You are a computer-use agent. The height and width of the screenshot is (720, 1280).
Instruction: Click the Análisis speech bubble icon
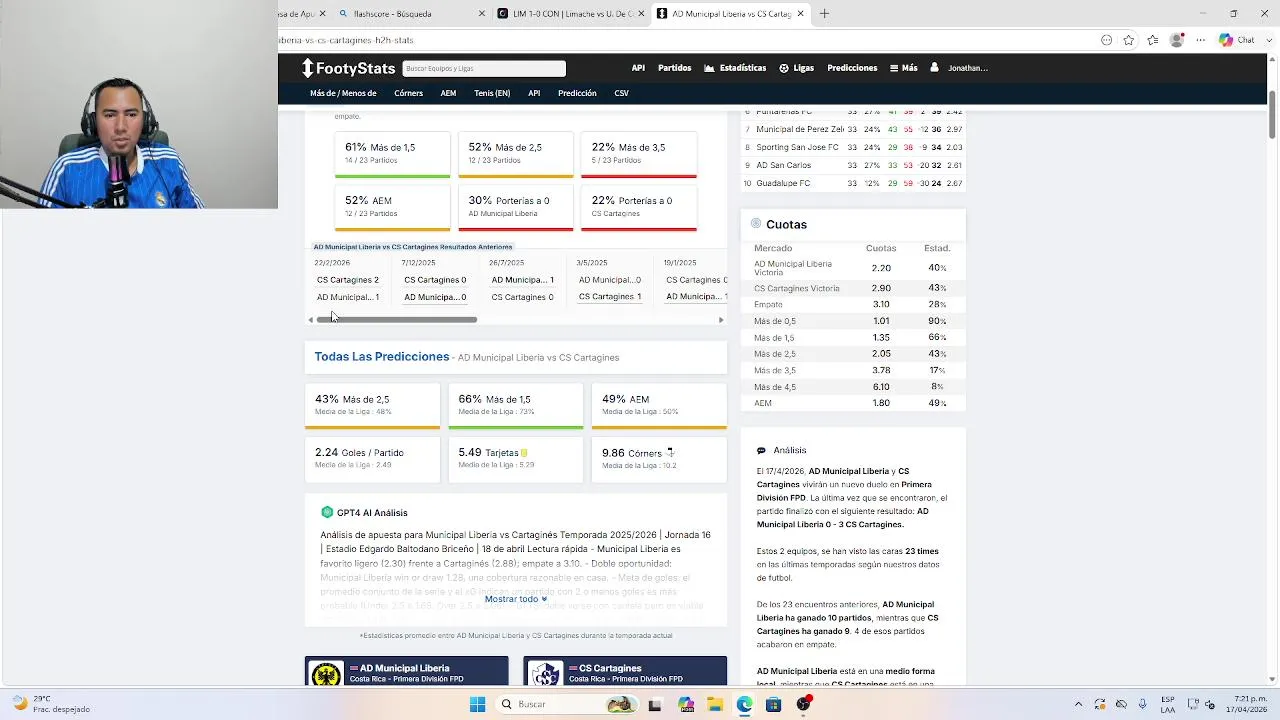761,451
